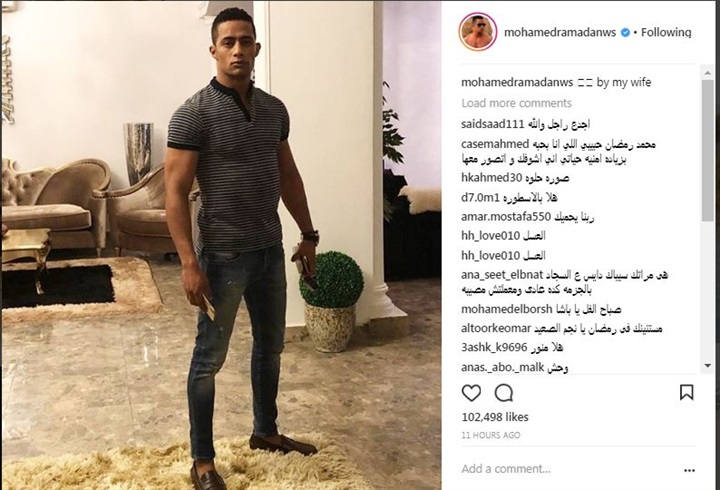This screenshot has width=720, height=490.
Task: Click the comments scrollbar down arrow
Action: point(708,366)
